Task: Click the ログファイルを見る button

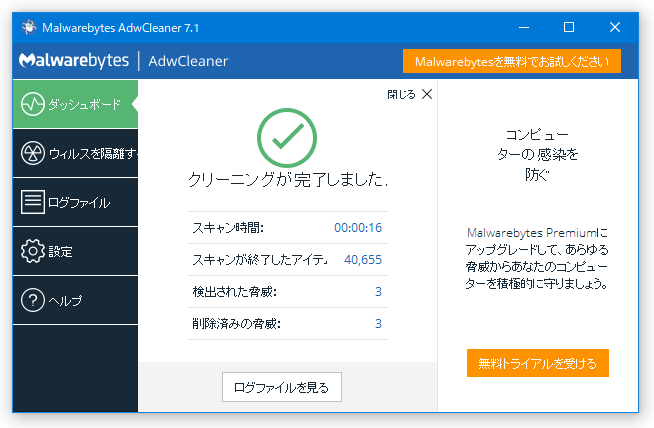Action: pos(282,387)
